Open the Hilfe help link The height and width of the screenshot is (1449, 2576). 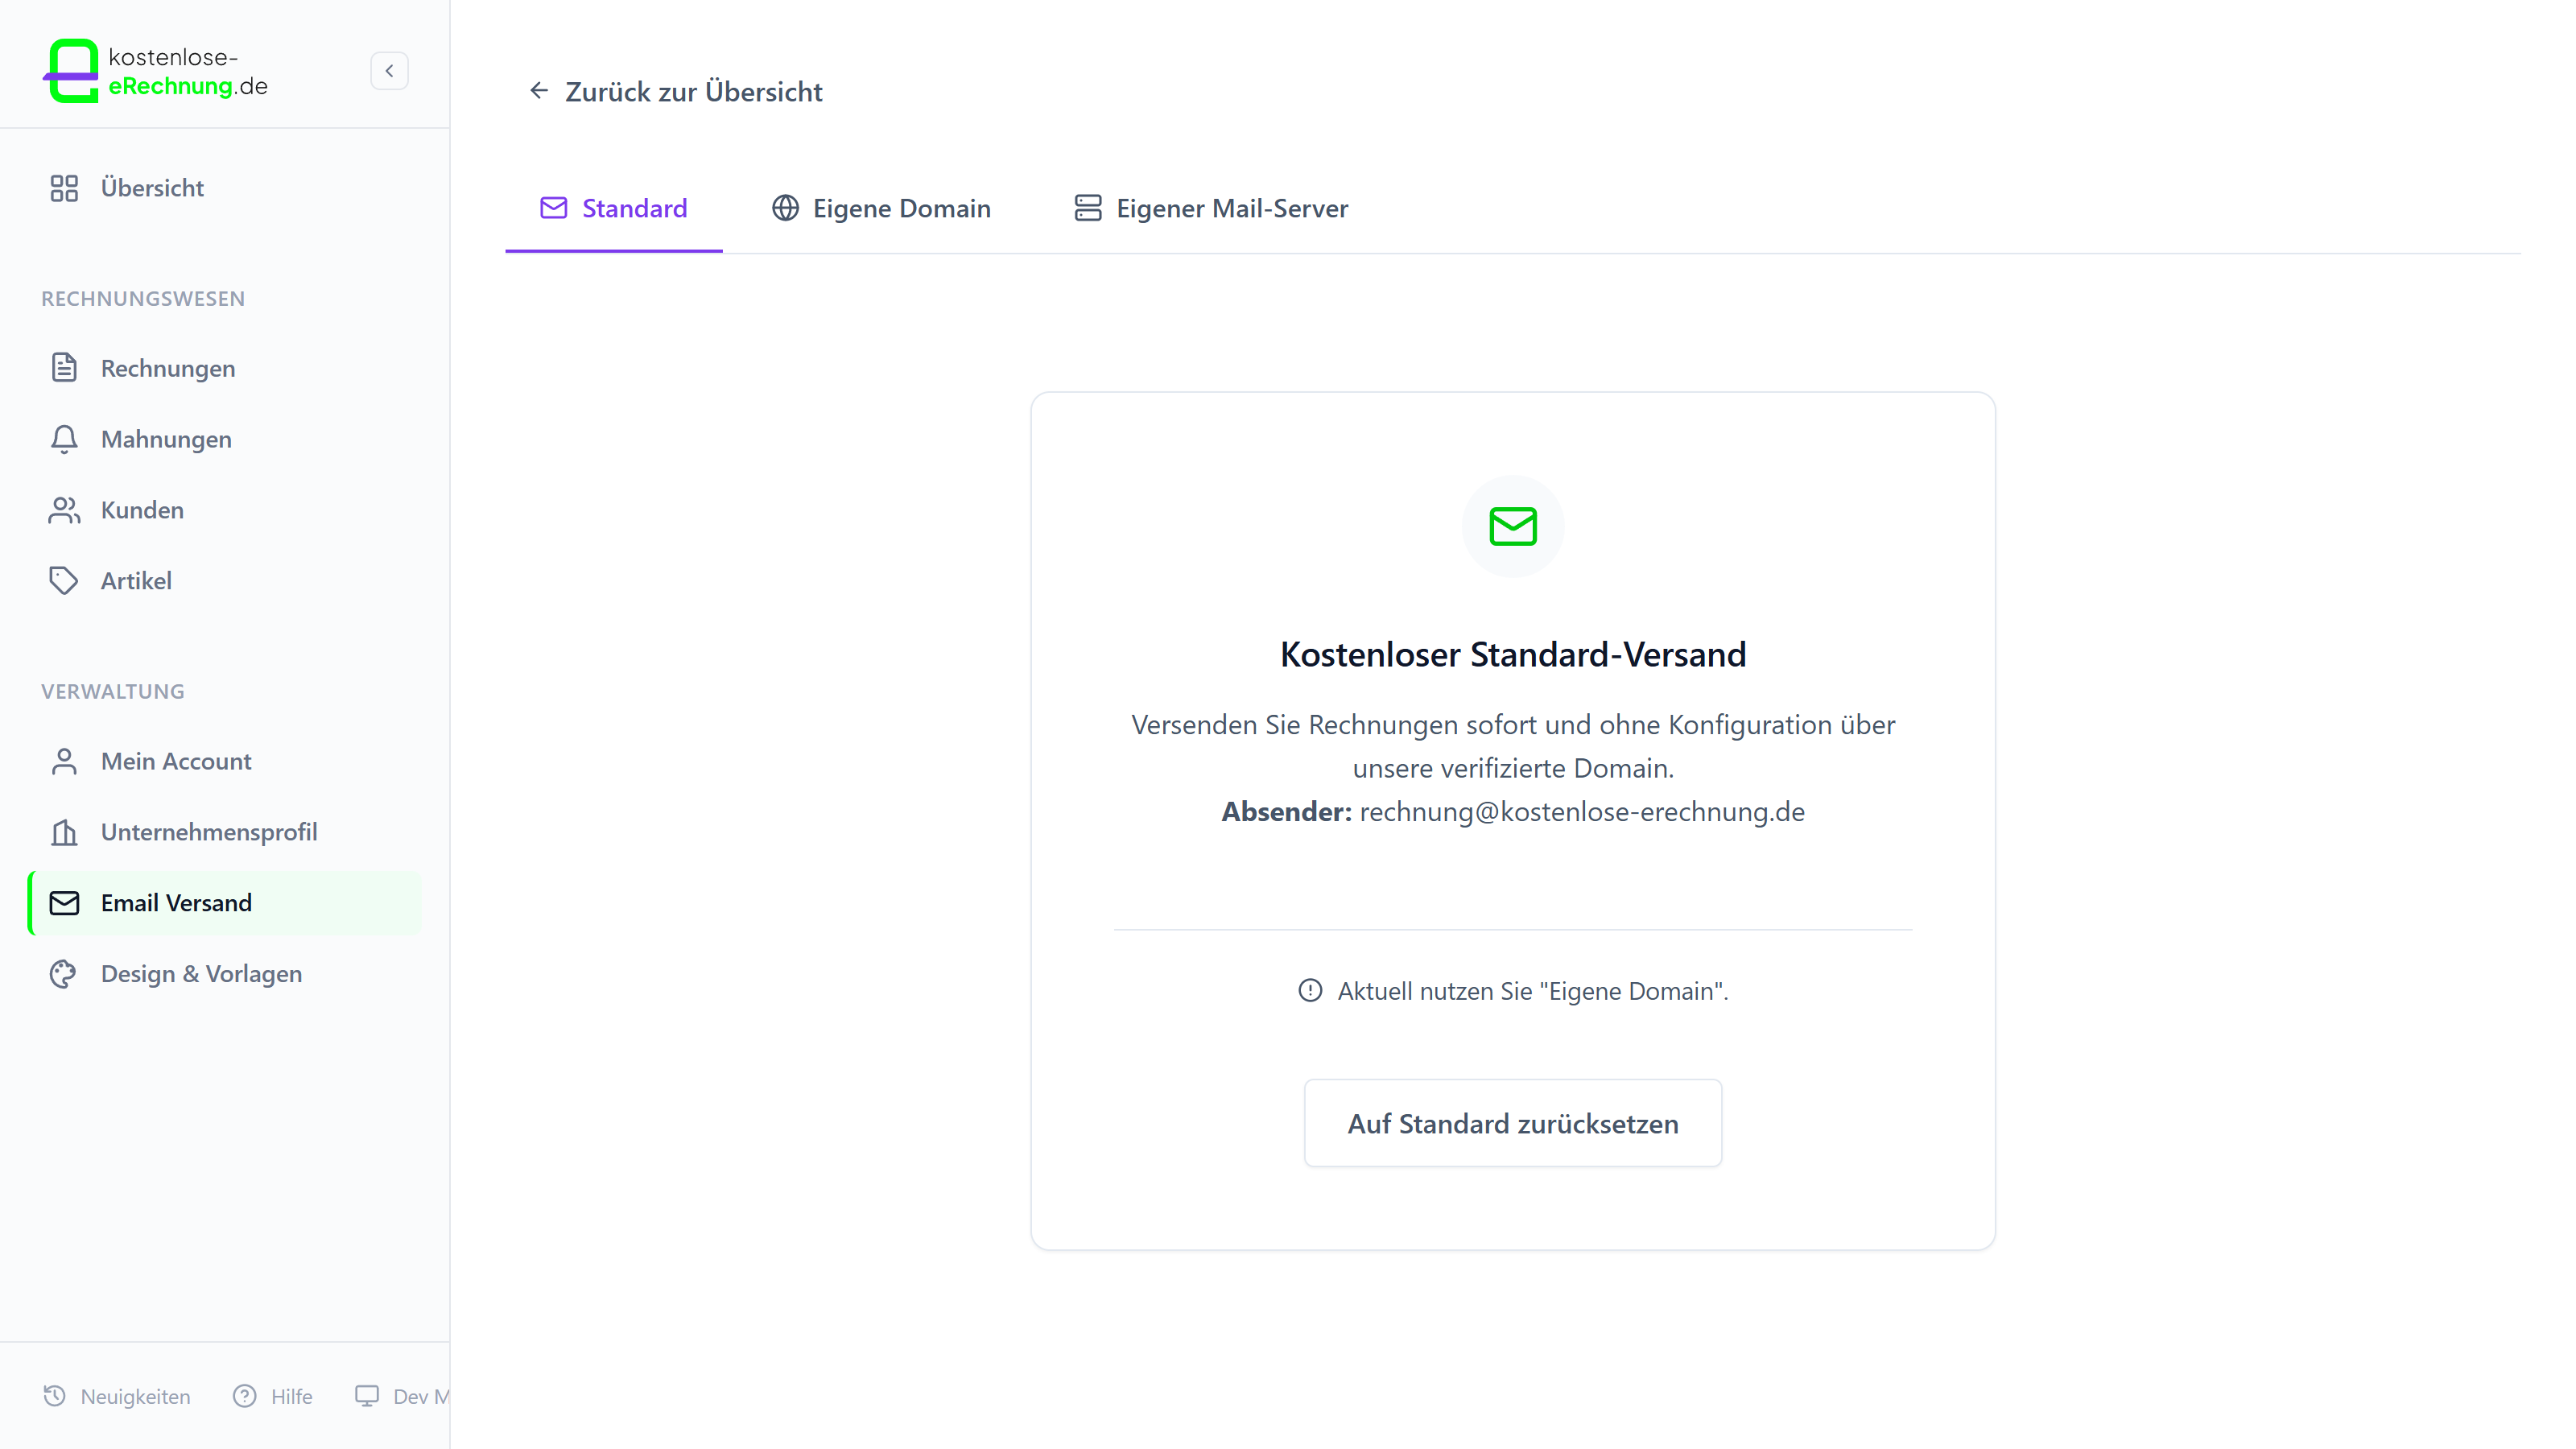tap(273, 1396)
